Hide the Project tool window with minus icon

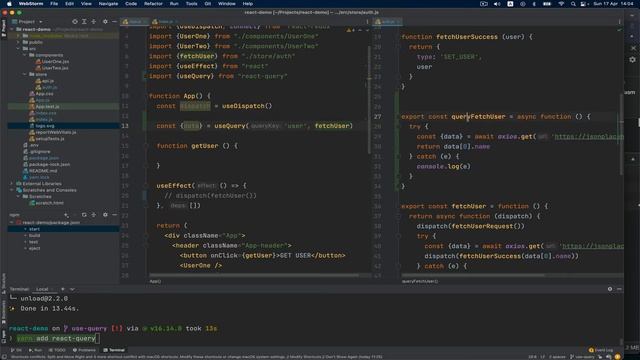coord(114,21)
